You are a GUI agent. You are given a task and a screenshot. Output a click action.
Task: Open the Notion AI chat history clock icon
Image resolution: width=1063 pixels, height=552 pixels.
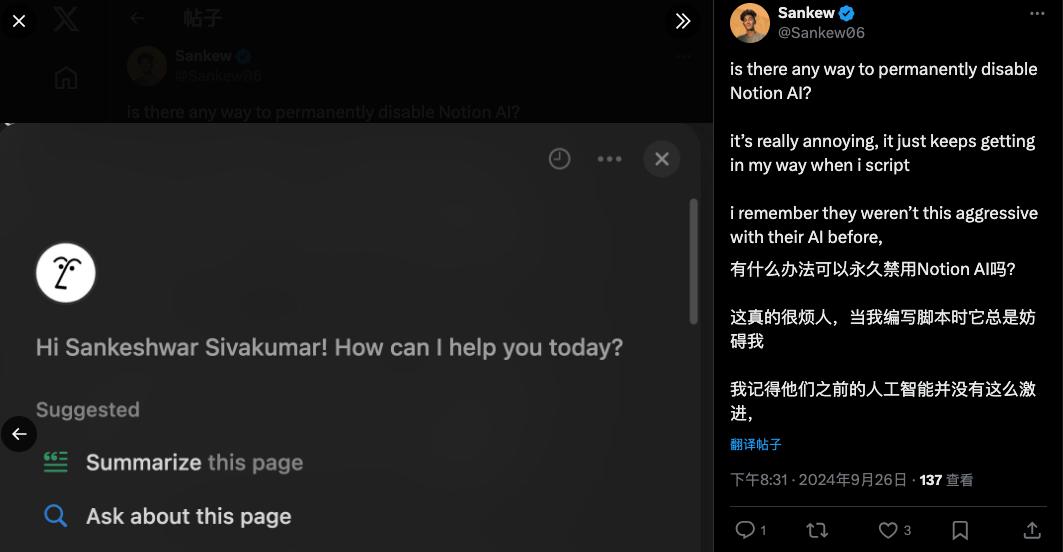click(x=559, y=159)
